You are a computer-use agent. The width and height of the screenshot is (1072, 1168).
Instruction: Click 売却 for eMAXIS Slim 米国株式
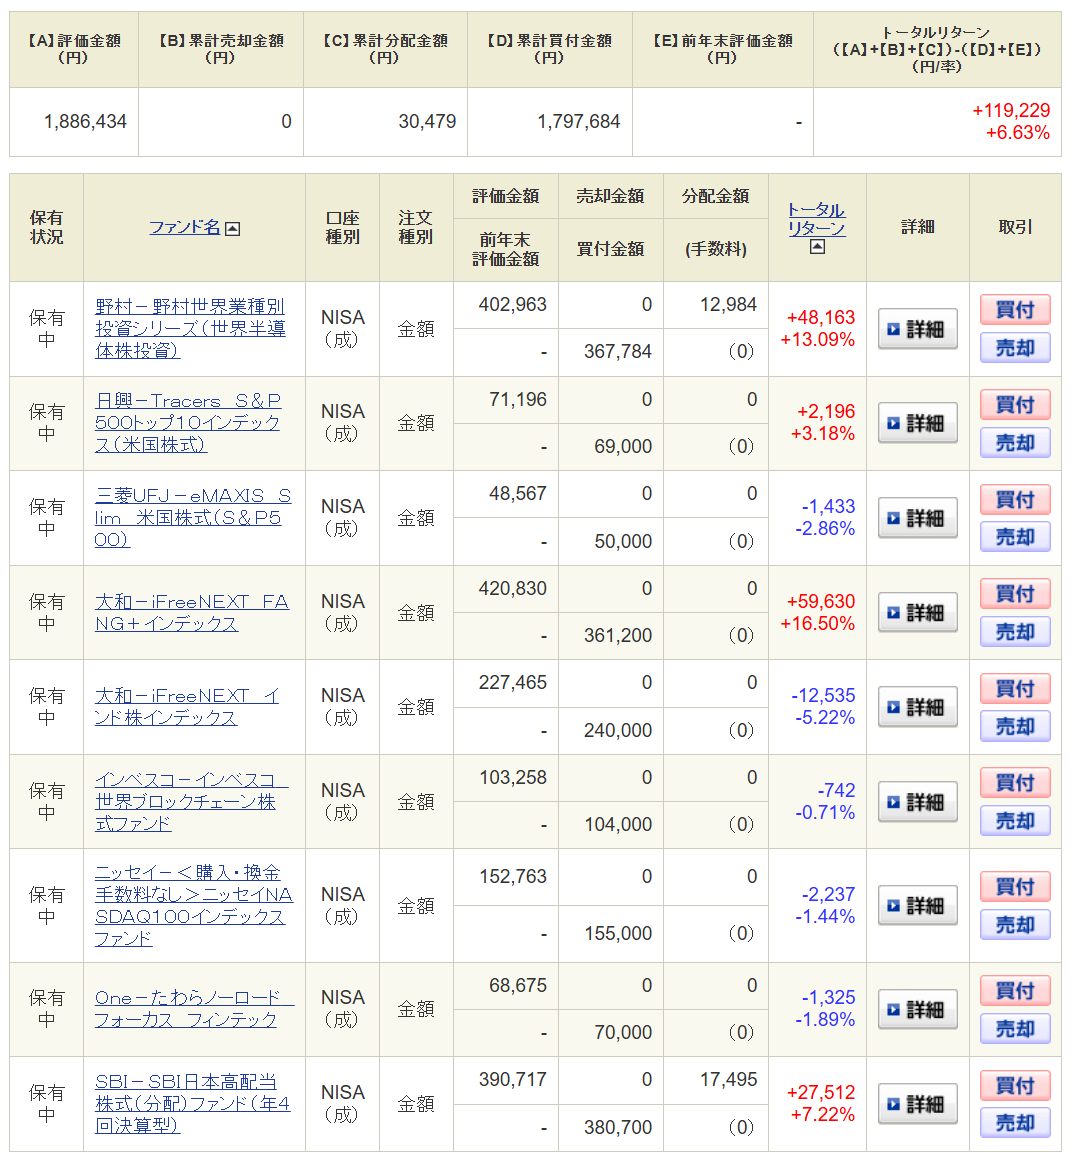(1015, 537)
